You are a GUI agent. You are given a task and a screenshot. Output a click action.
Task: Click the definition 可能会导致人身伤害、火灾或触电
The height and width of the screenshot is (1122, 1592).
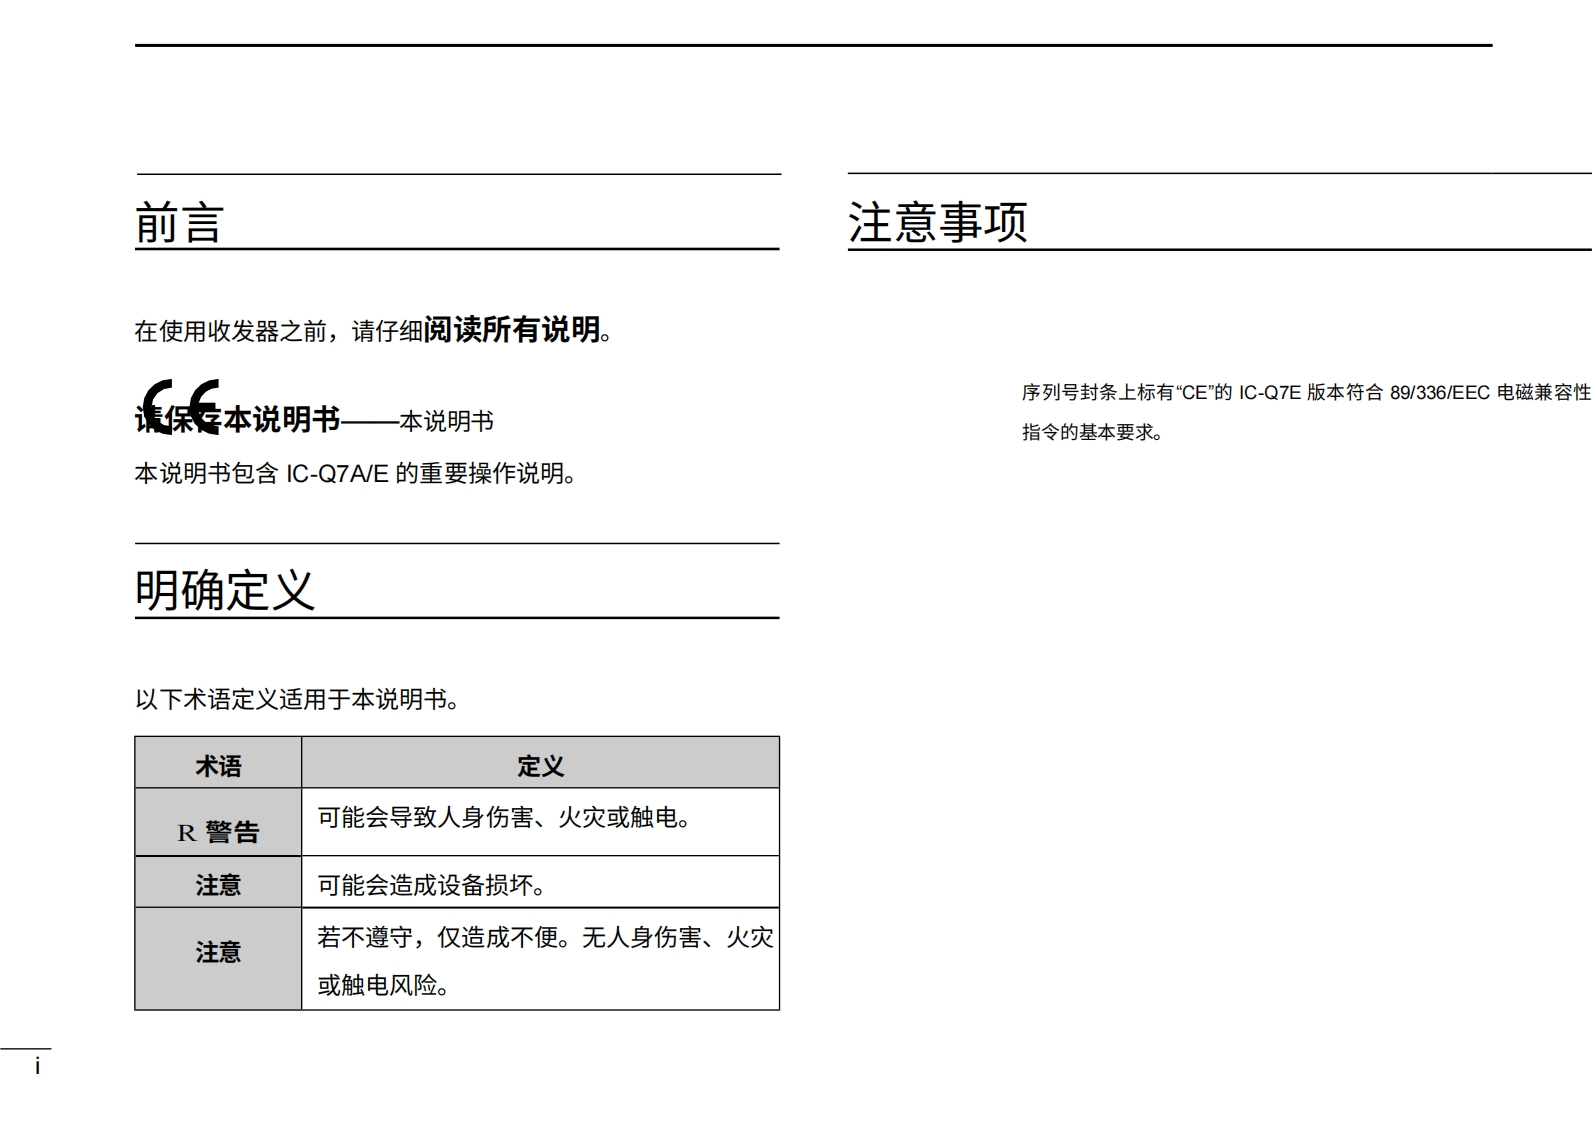click(505, 818)
